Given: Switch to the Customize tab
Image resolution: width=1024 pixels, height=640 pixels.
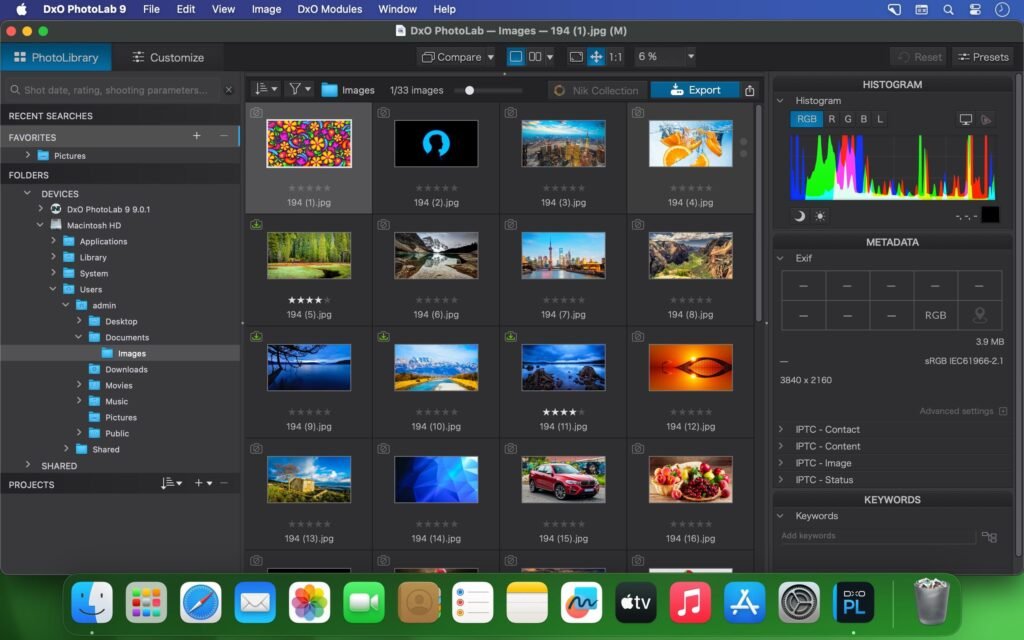Looking at the screenshot, I should pos(169,57).
